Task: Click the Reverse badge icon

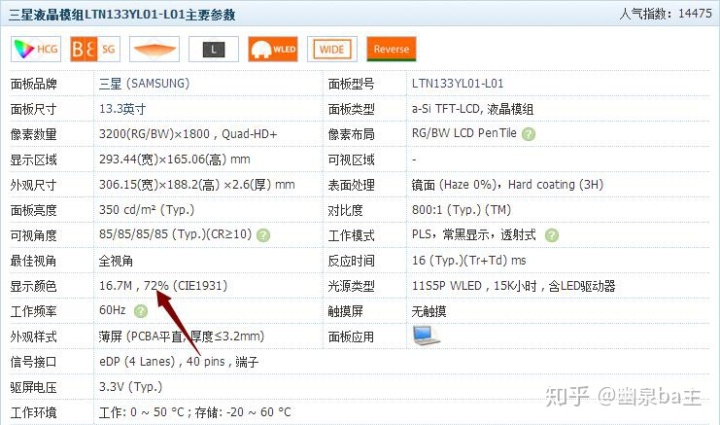Action: click(391, 49)
